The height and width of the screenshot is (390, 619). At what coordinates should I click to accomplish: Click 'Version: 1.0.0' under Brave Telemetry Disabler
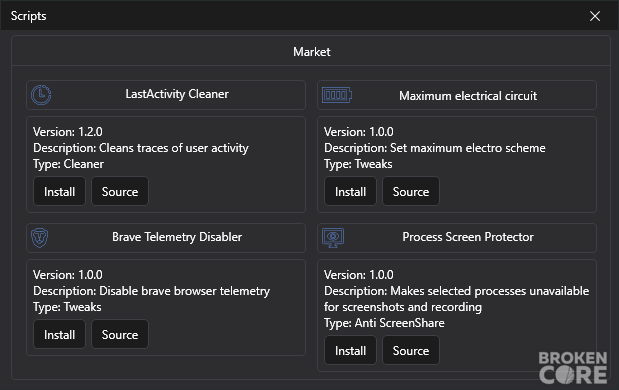click(68, 274)
